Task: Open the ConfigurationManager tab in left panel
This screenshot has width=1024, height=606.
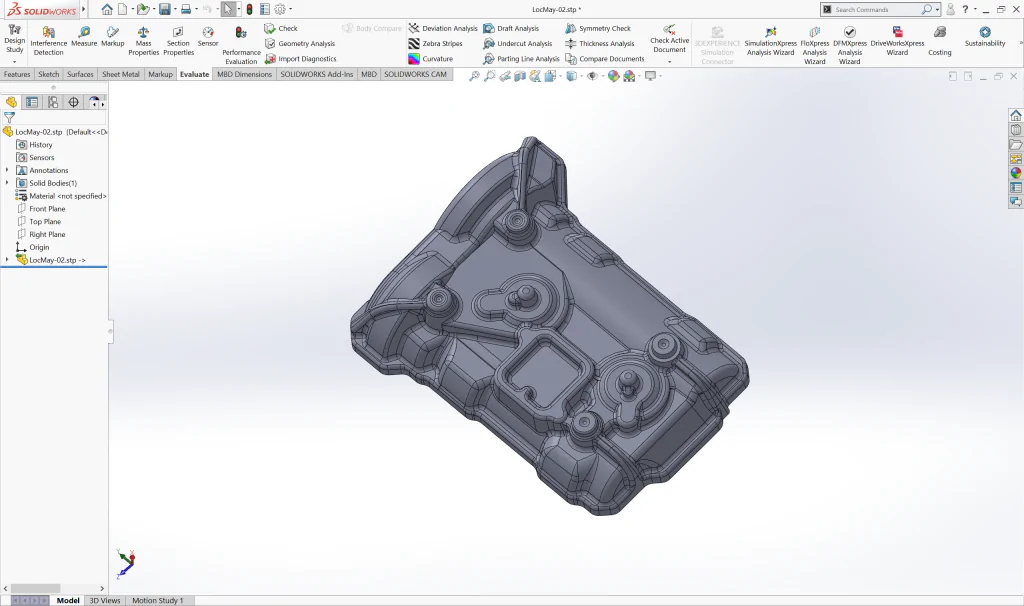Action: [53, 102]
